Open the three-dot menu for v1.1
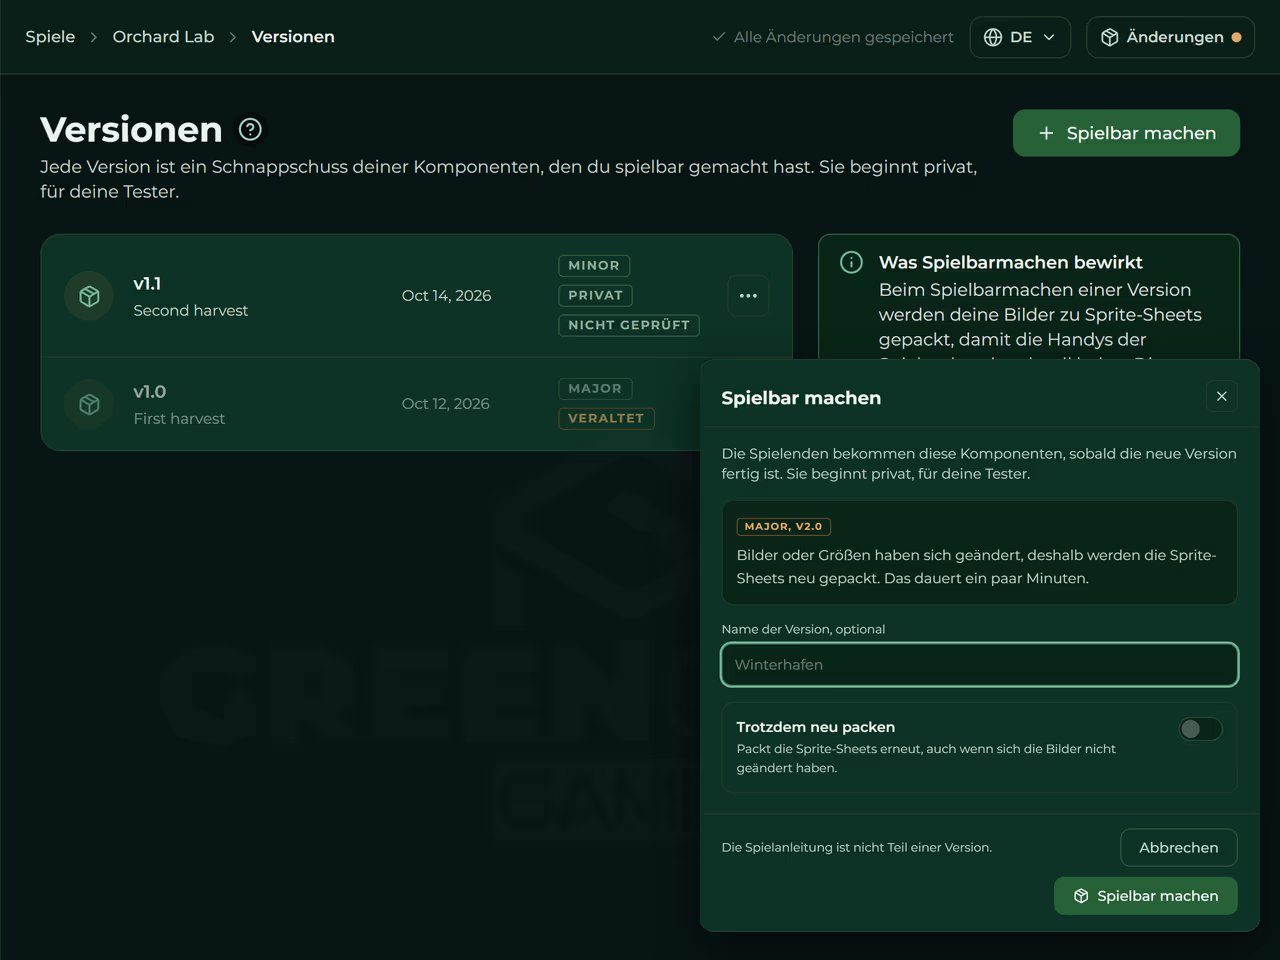Viewport: 1280px width, 960px height. pyautogui.click(x=748, y=296)
